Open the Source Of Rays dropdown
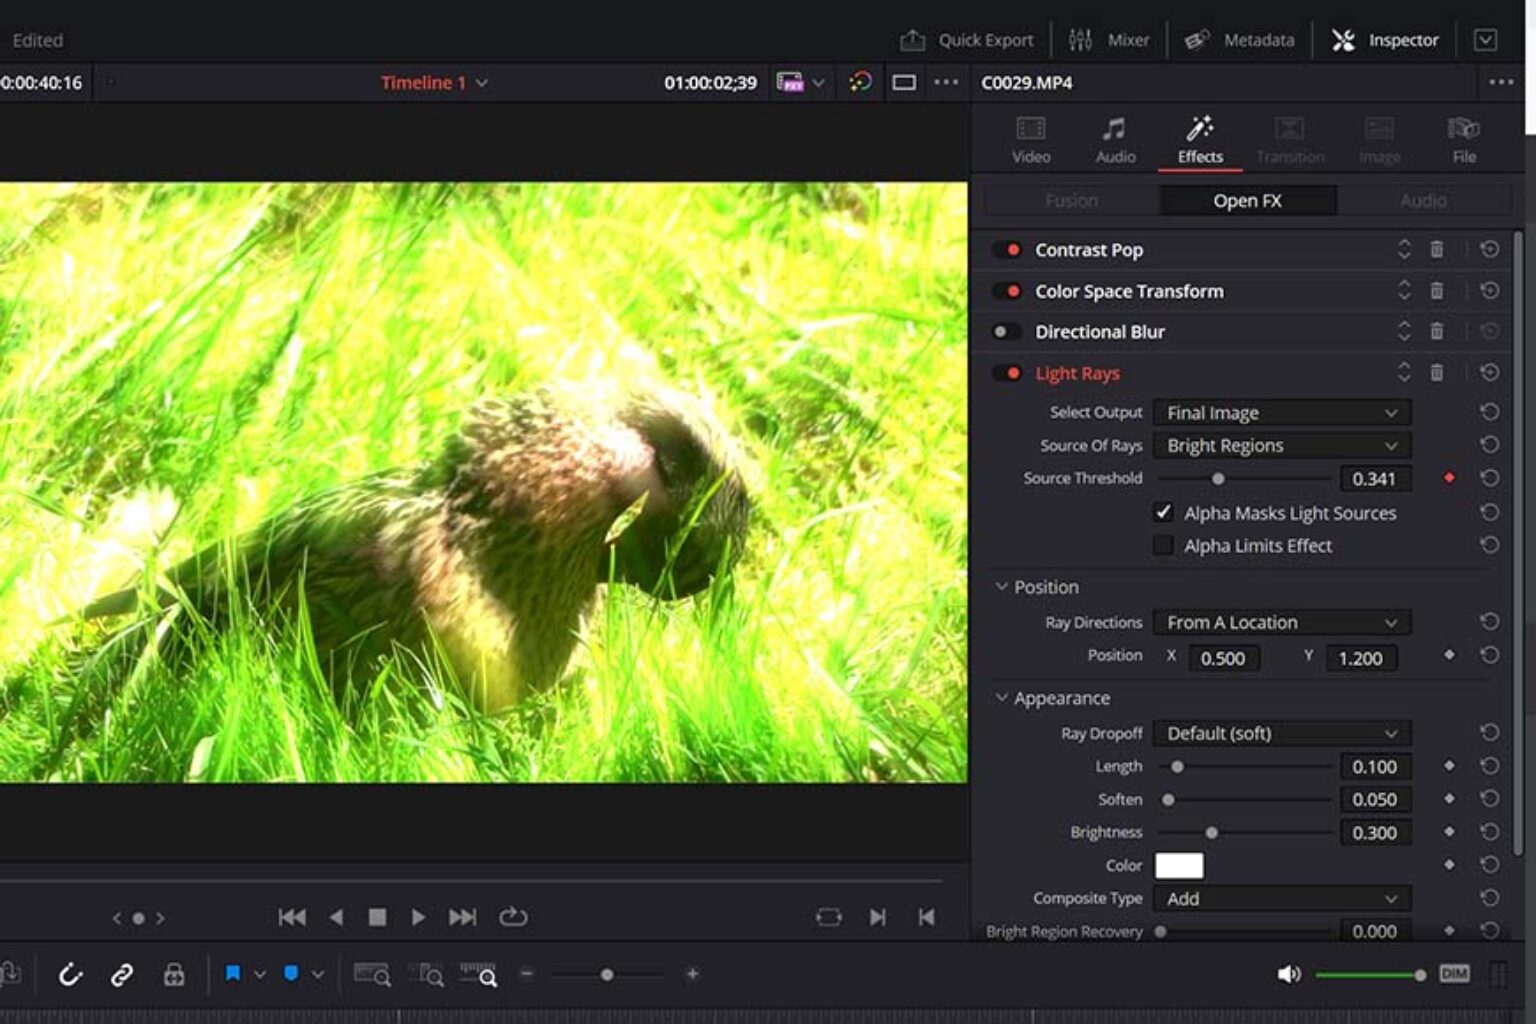1536x1024 pixels. point(1282,445)
